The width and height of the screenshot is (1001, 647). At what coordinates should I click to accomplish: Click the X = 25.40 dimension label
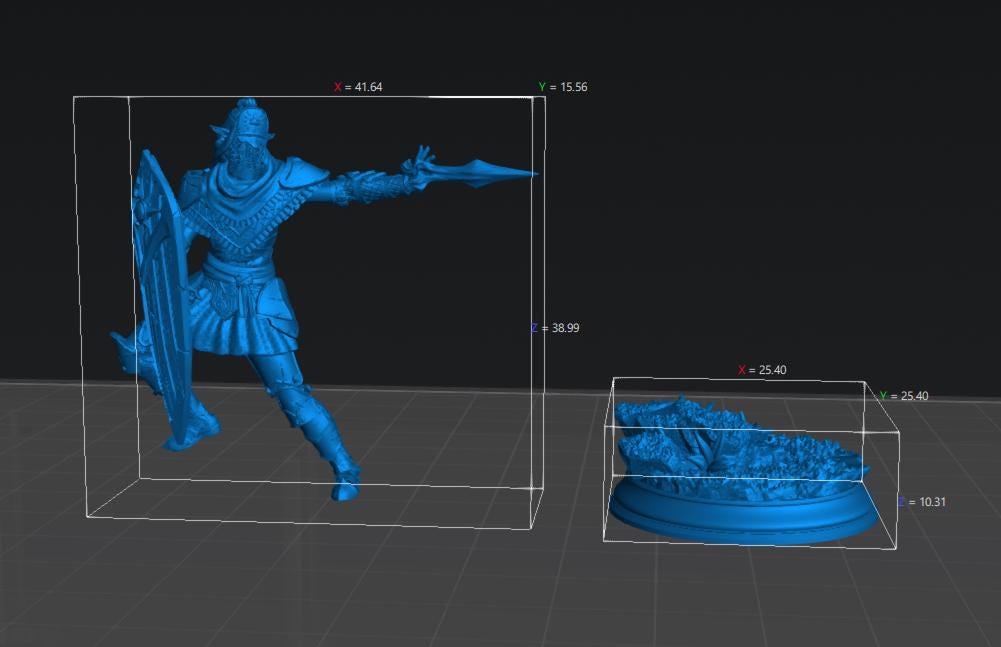coord(762,370)
